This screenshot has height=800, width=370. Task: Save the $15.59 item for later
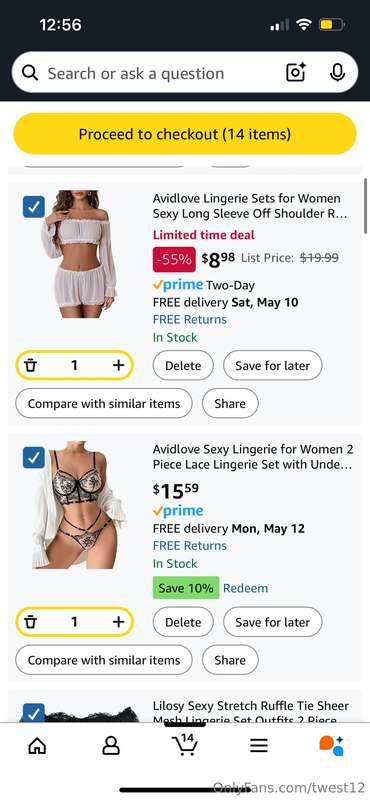273,622
